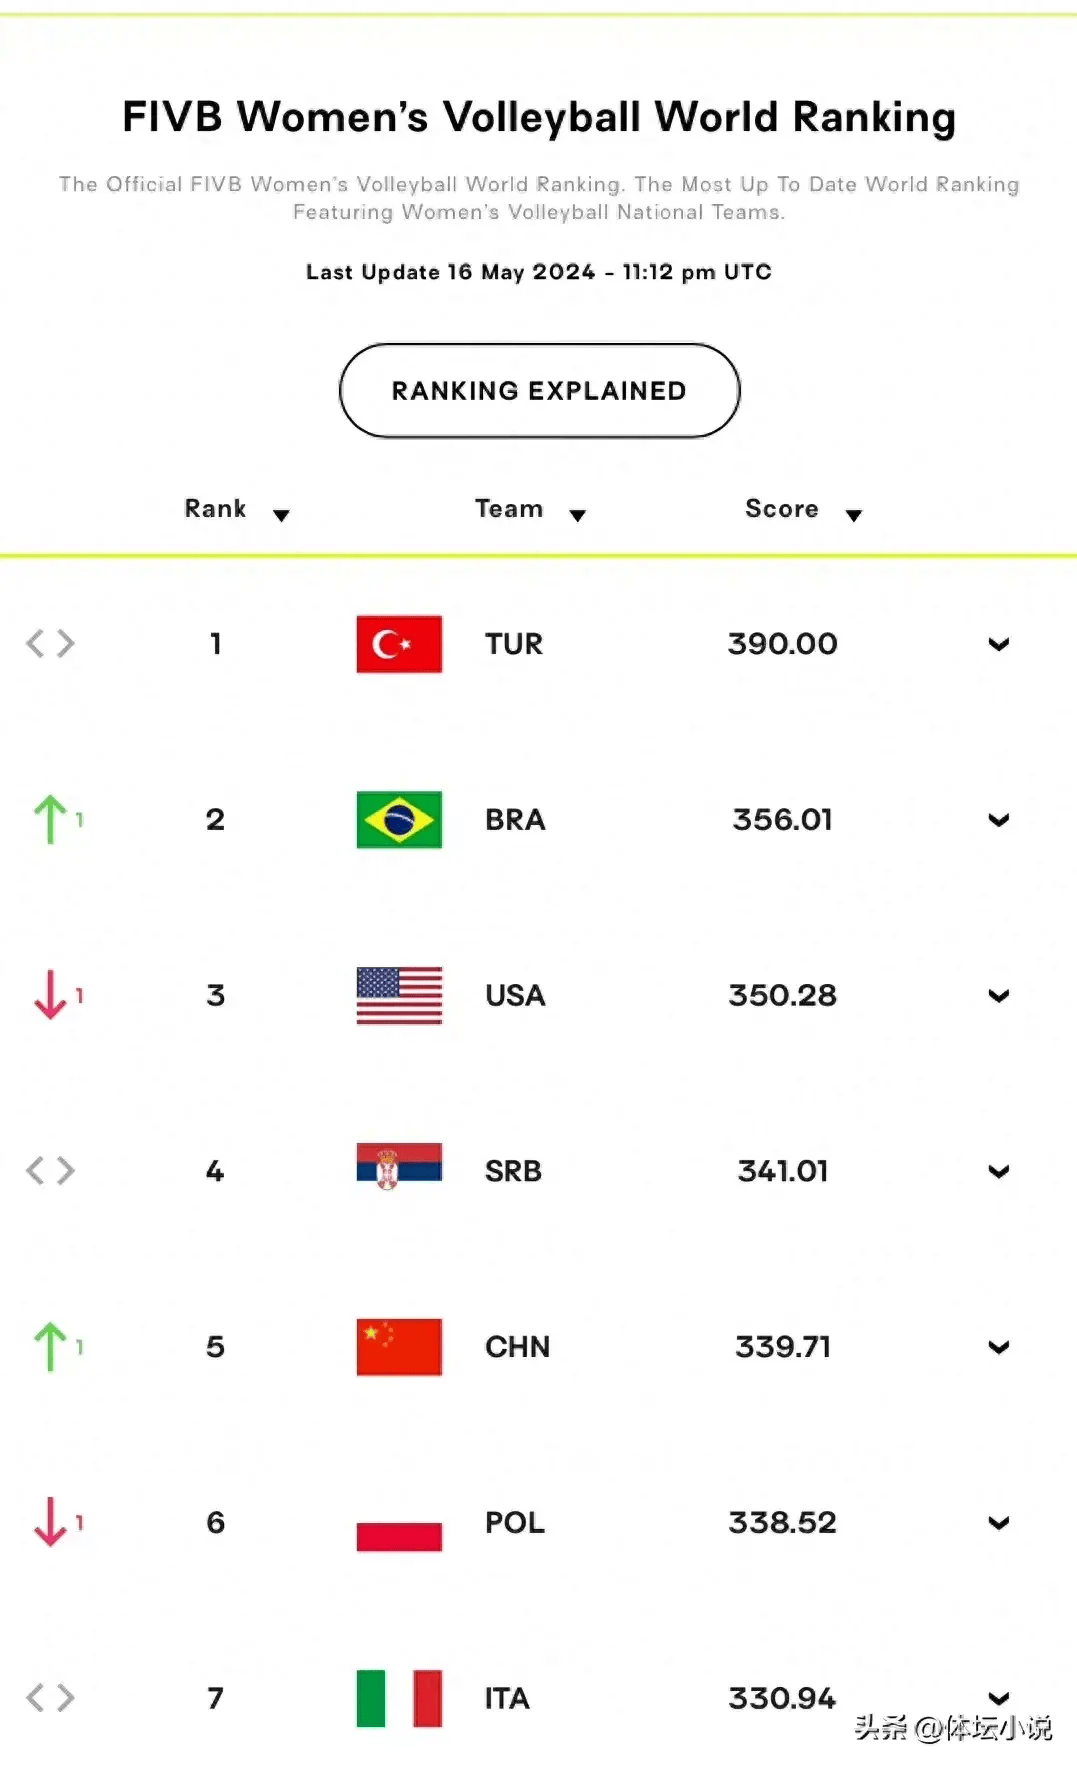Expand the CHN row details chevron
1077x1766 pixels.
coord(998,1347)
